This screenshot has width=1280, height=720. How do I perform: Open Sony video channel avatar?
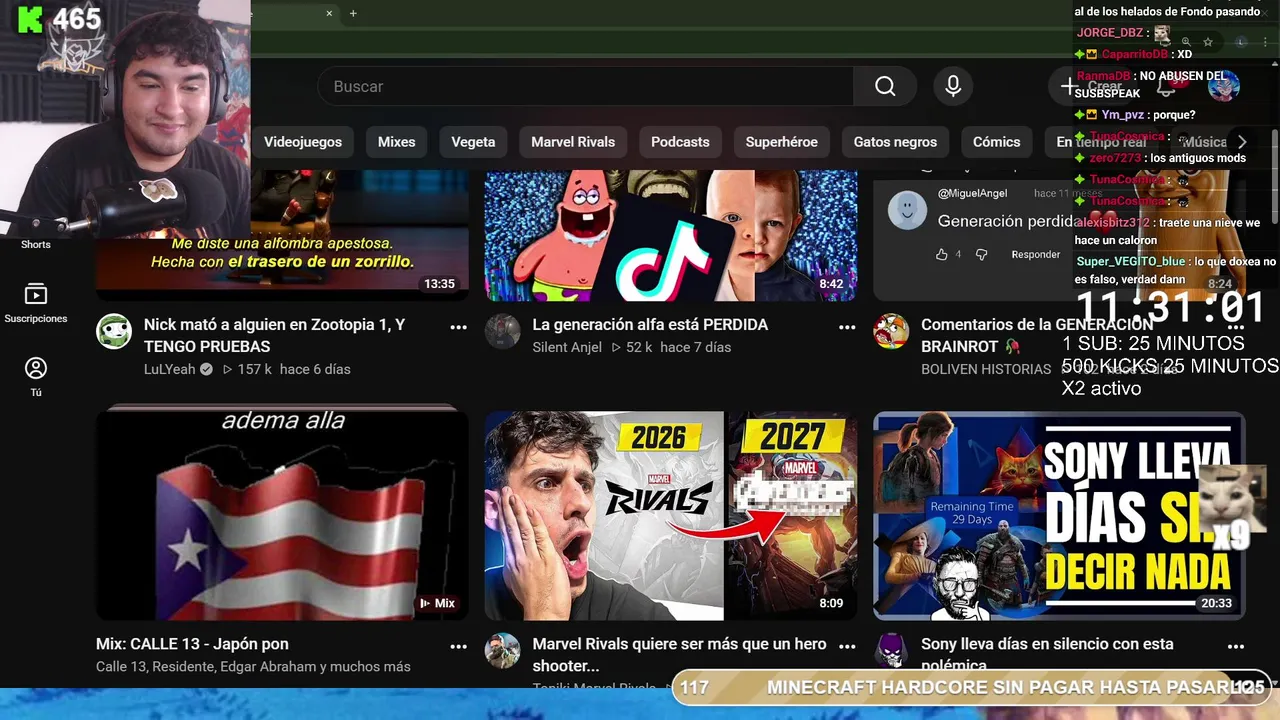pyautogui.click(x=891, y=651)
